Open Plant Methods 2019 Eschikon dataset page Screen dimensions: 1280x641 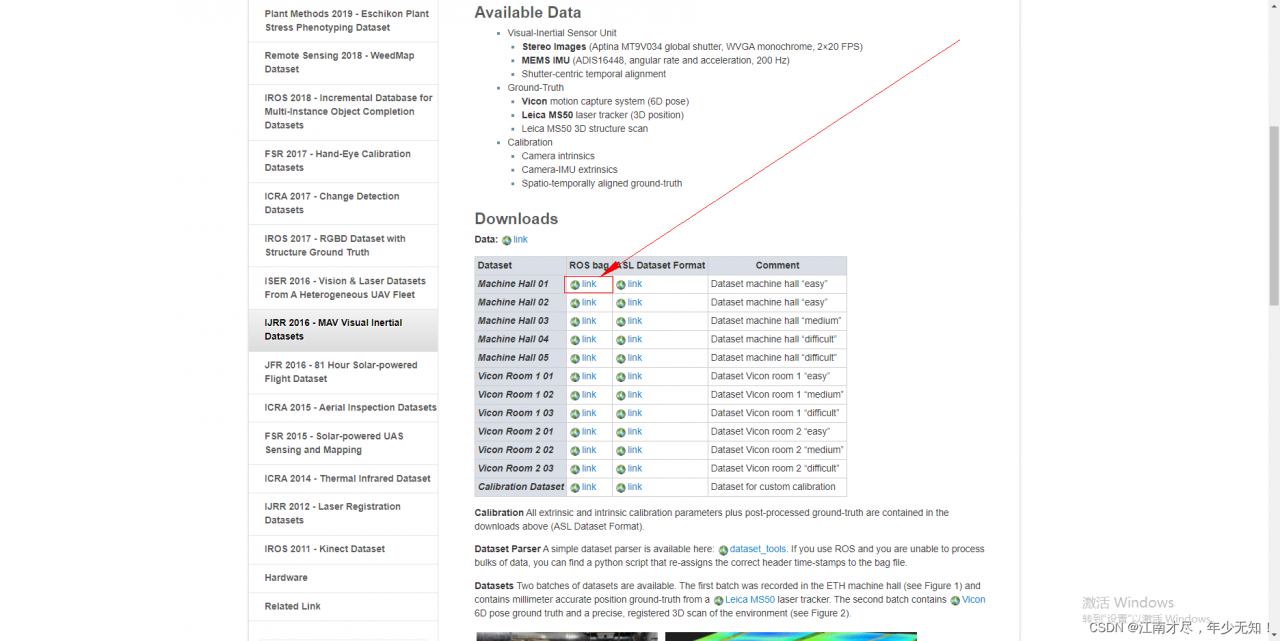click(x=343, y=21)
